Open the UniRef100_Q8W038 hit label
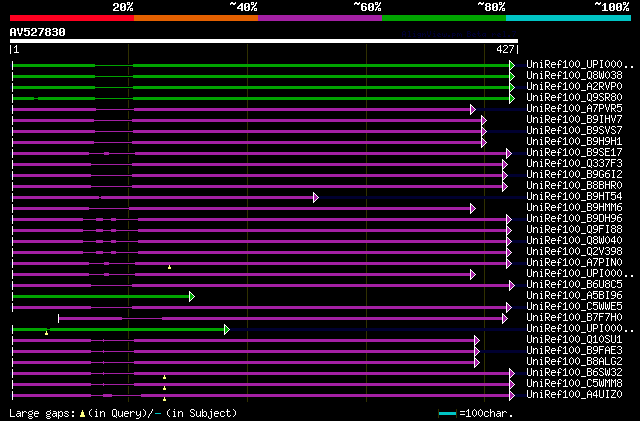The height and width of the screenshot is (421, 640). tap(574, 76)
